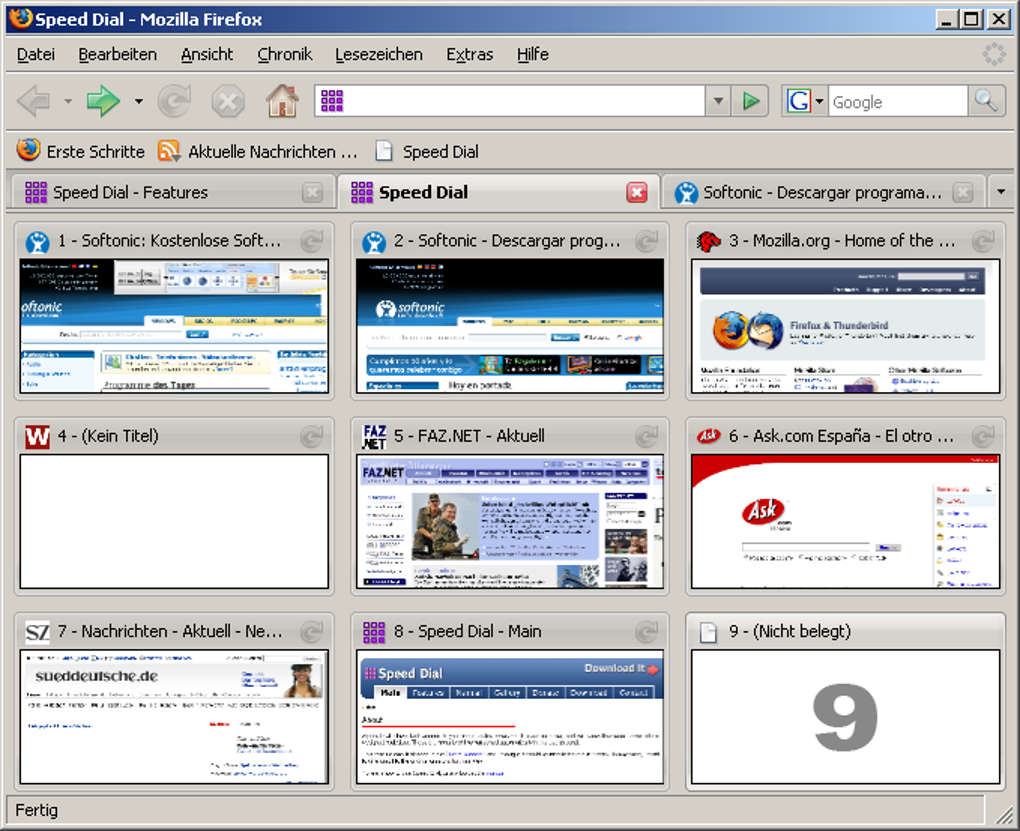Open Erste Schritte bookmark
The width and height of the screenshot is (1020, 831).
[81, 151]
